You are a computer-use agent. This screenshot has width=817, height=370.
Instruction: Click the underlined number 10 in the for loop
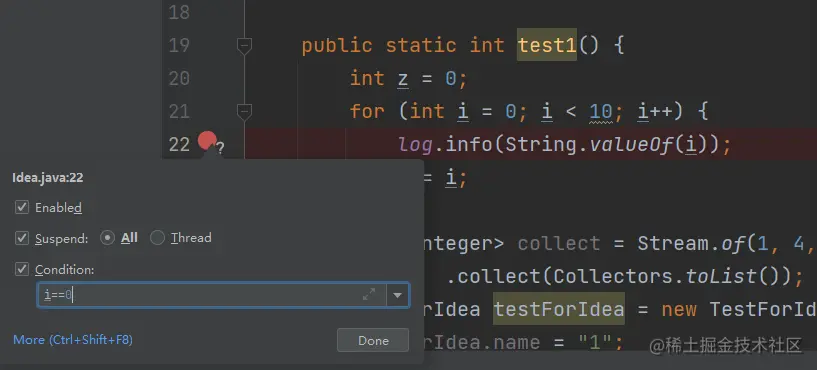pos(602,112)
